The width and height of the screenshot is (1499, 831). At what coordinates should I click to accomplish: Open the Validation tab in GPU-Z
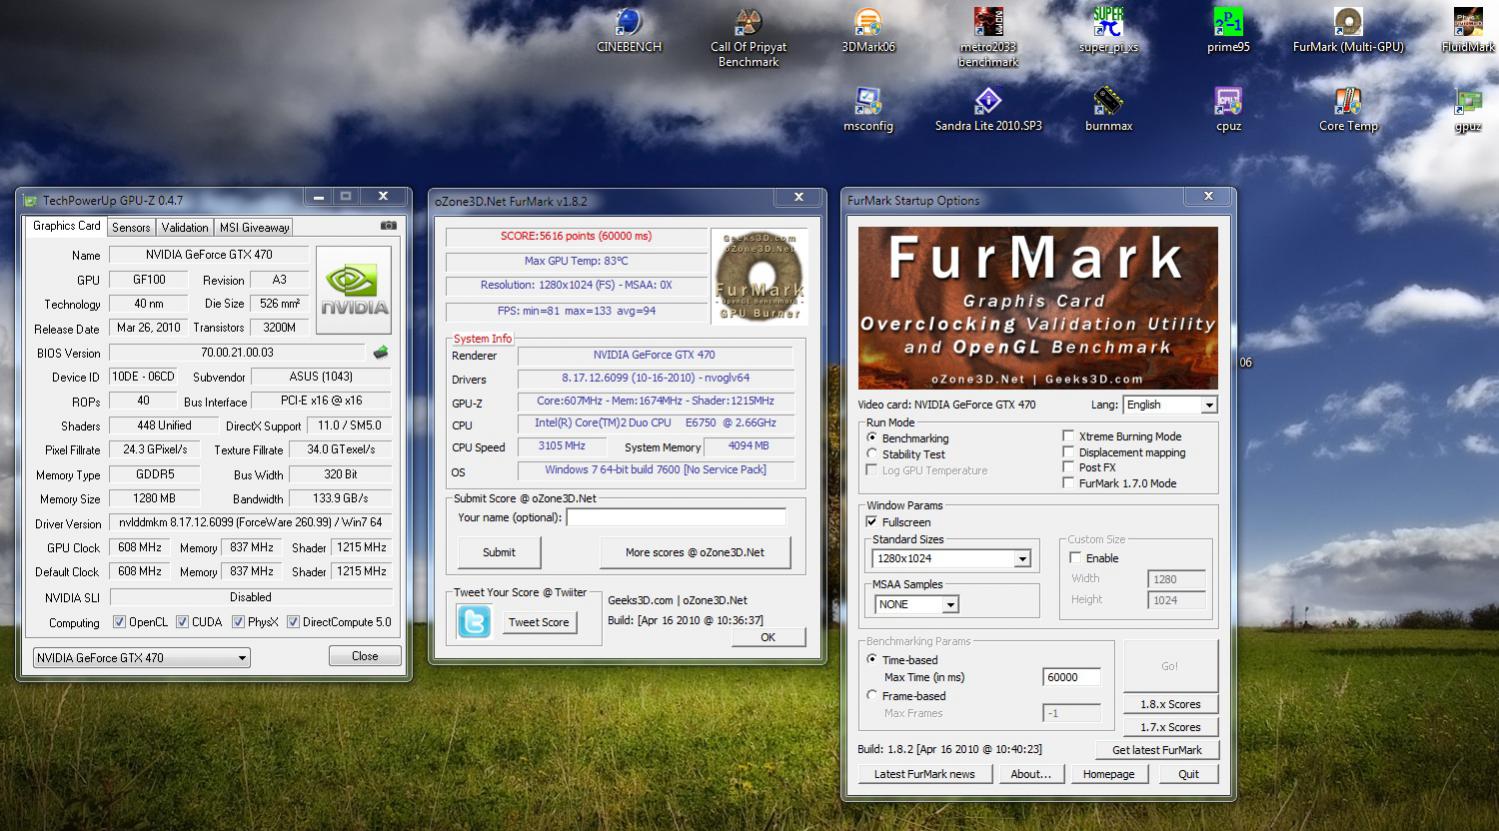(x=185, y=228)
